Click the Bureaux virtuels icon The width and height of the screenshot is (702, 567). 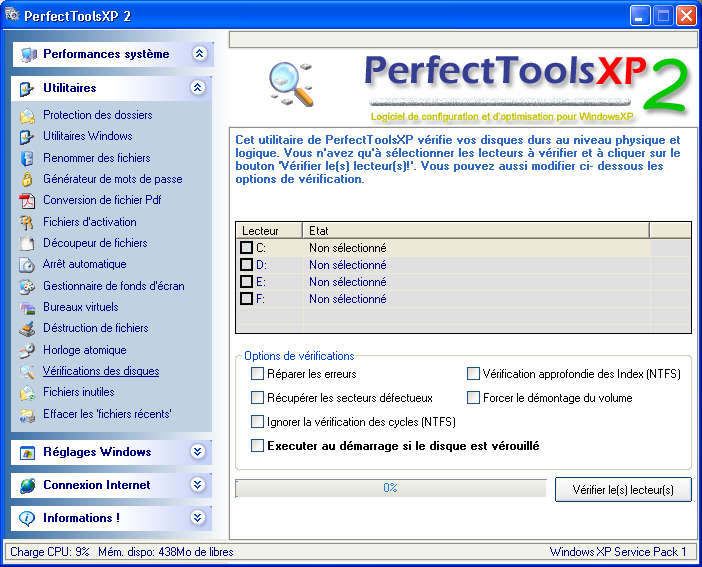click(27, 308)
